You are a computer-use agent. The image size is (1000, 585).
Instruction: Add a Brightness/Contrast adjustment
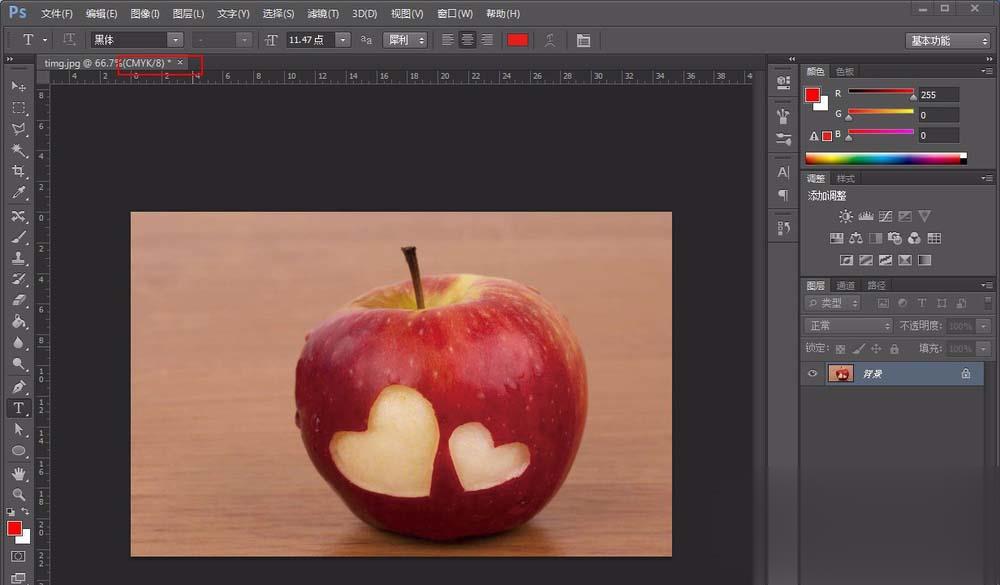pos(846,216)
